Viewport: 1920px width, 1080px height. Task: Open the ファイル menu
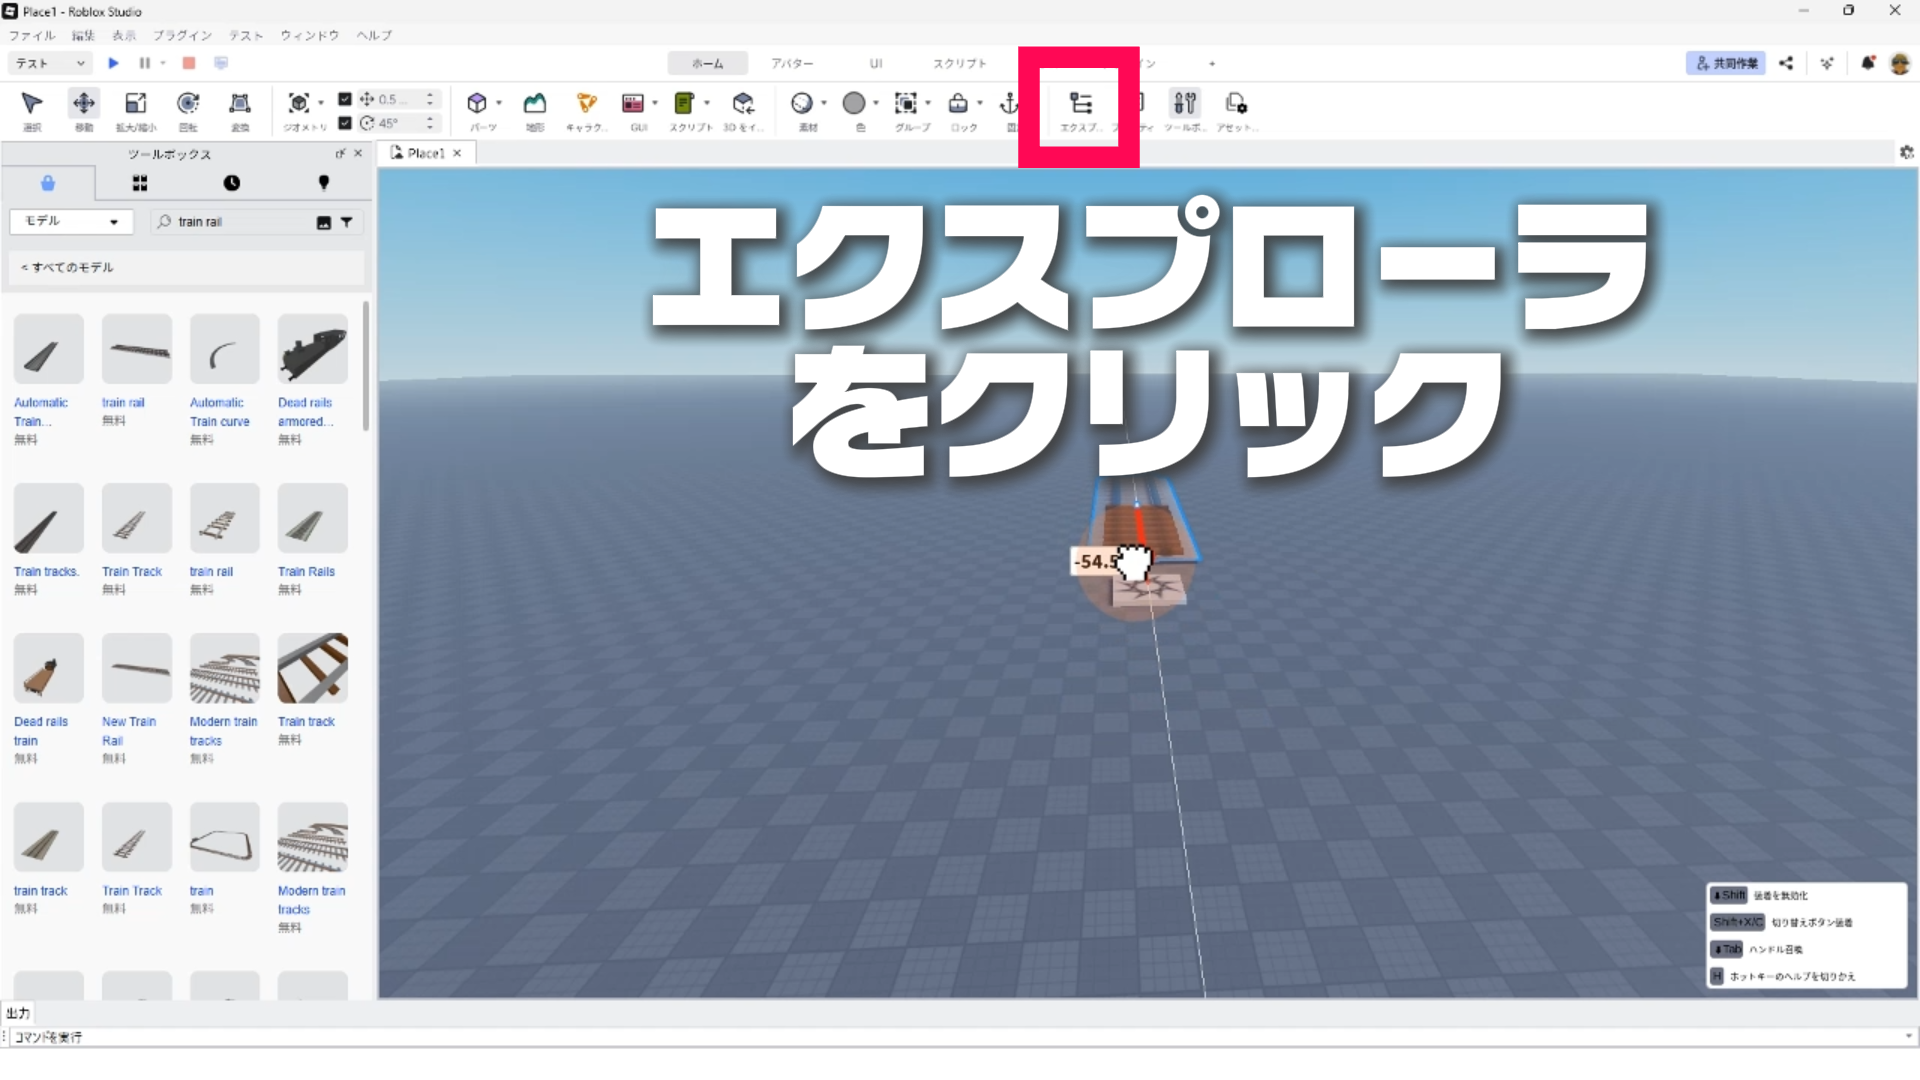(x=32, y=35)
